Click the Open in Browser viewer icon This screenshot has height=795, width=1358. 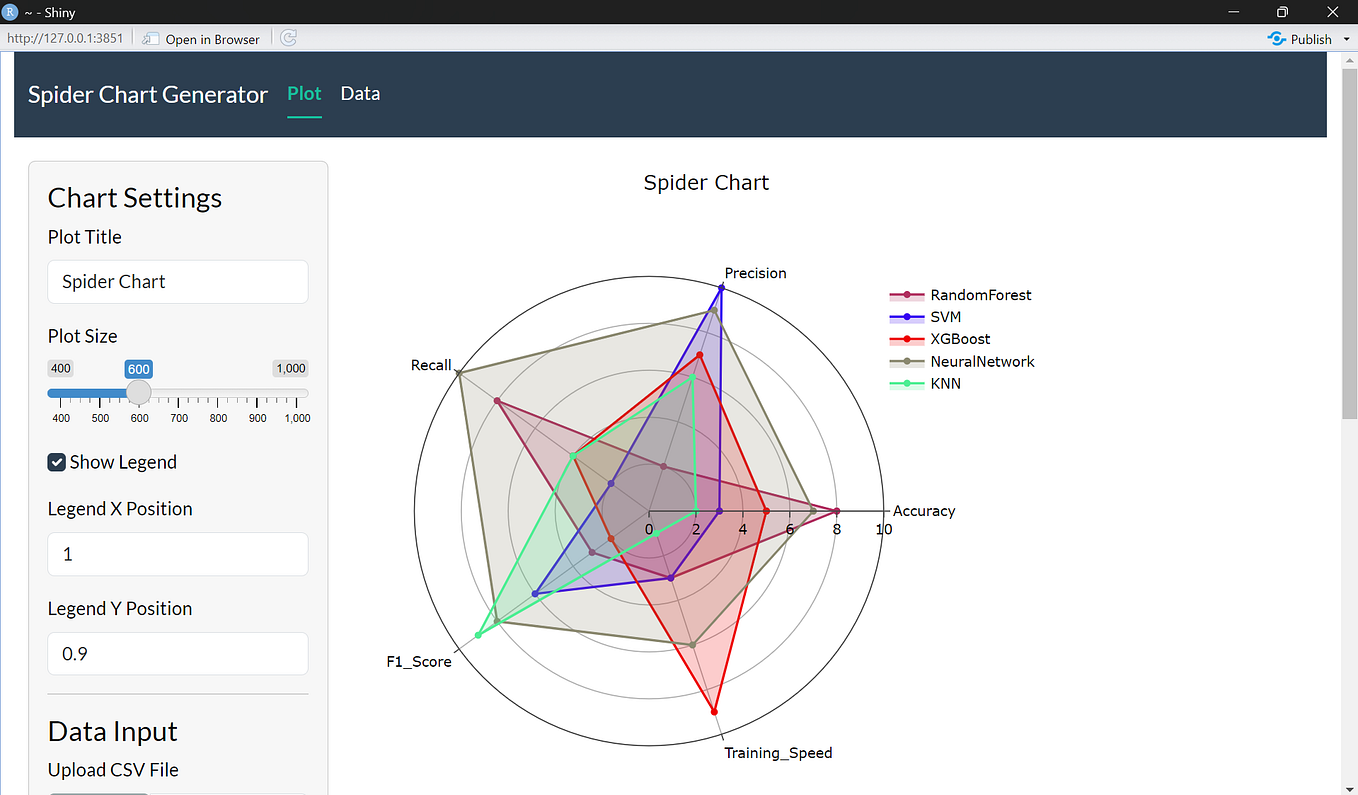click(150, 38)
